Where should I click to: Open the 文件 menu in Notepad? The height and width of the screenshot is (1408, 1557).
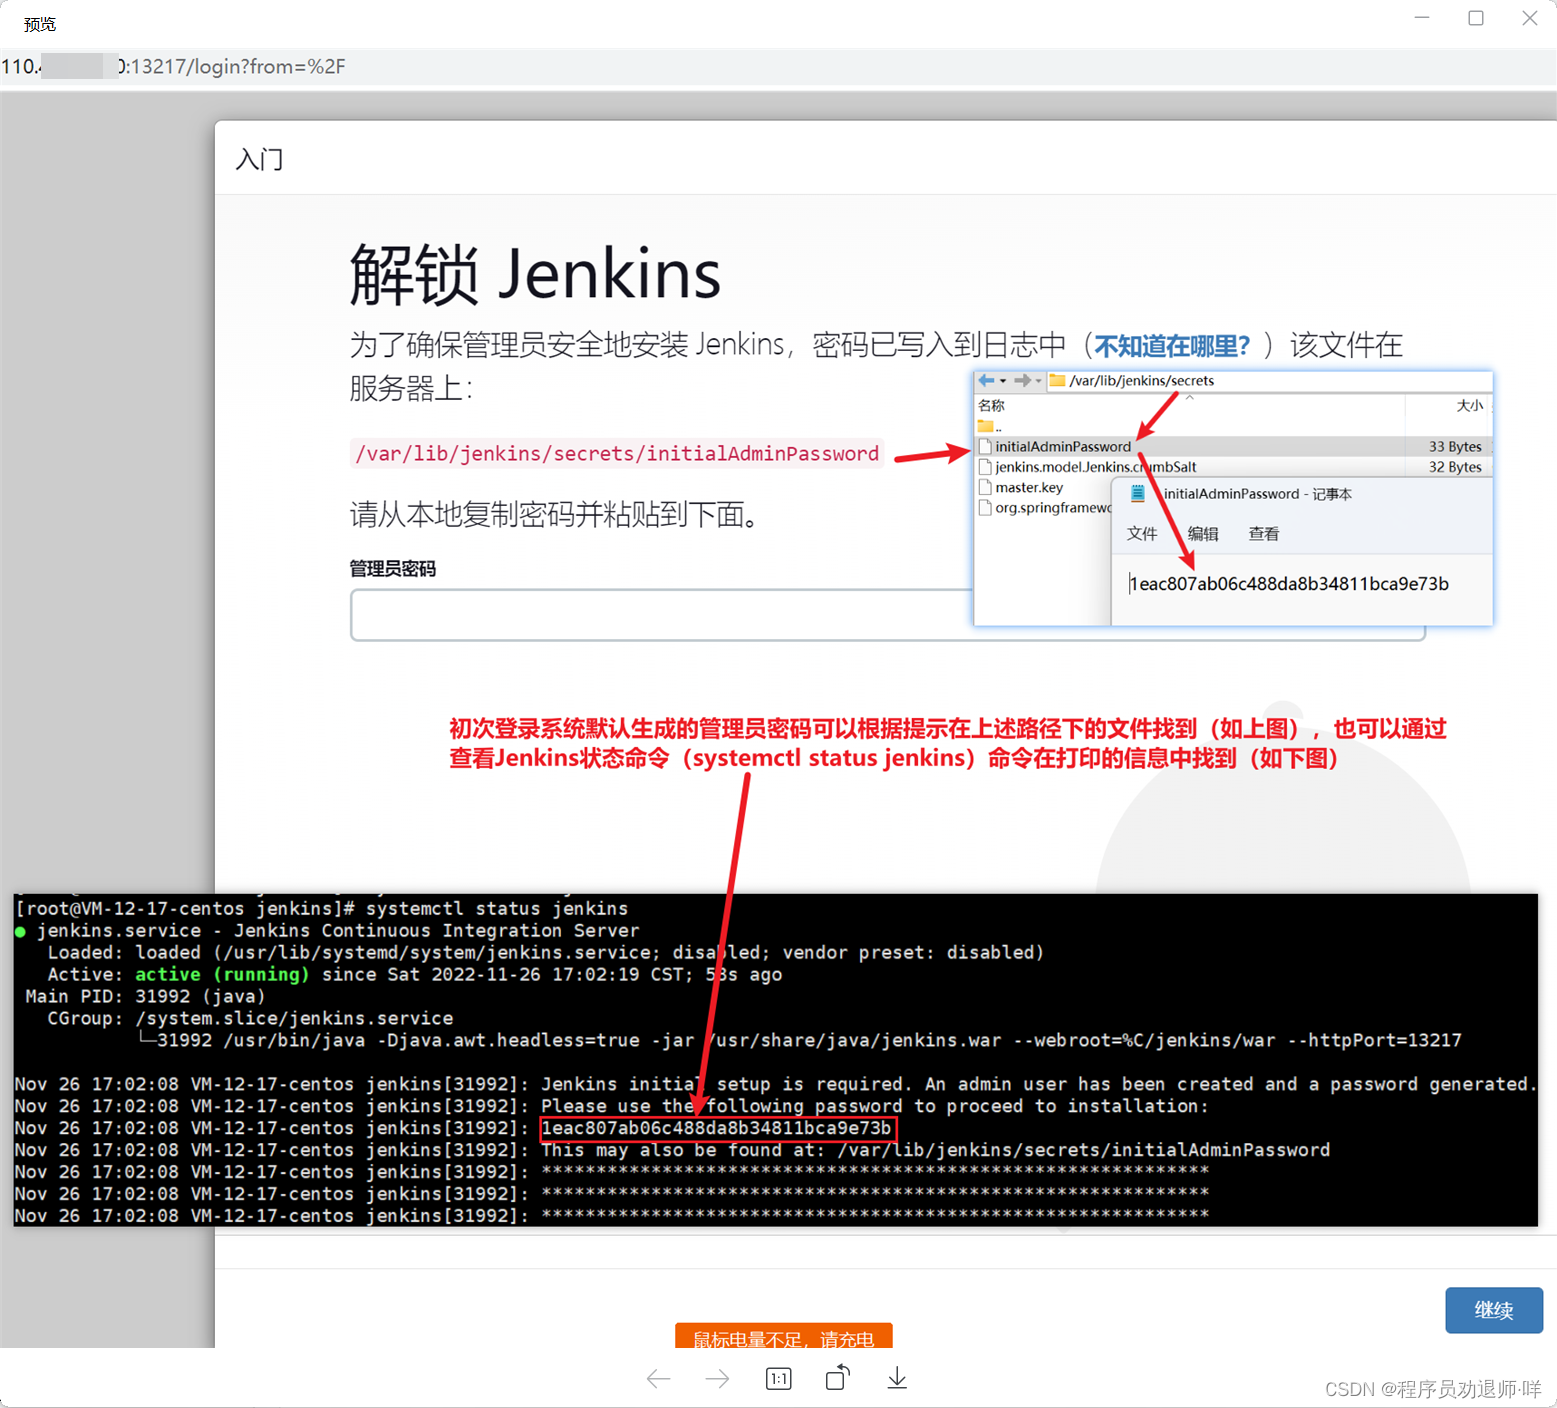1142,534
